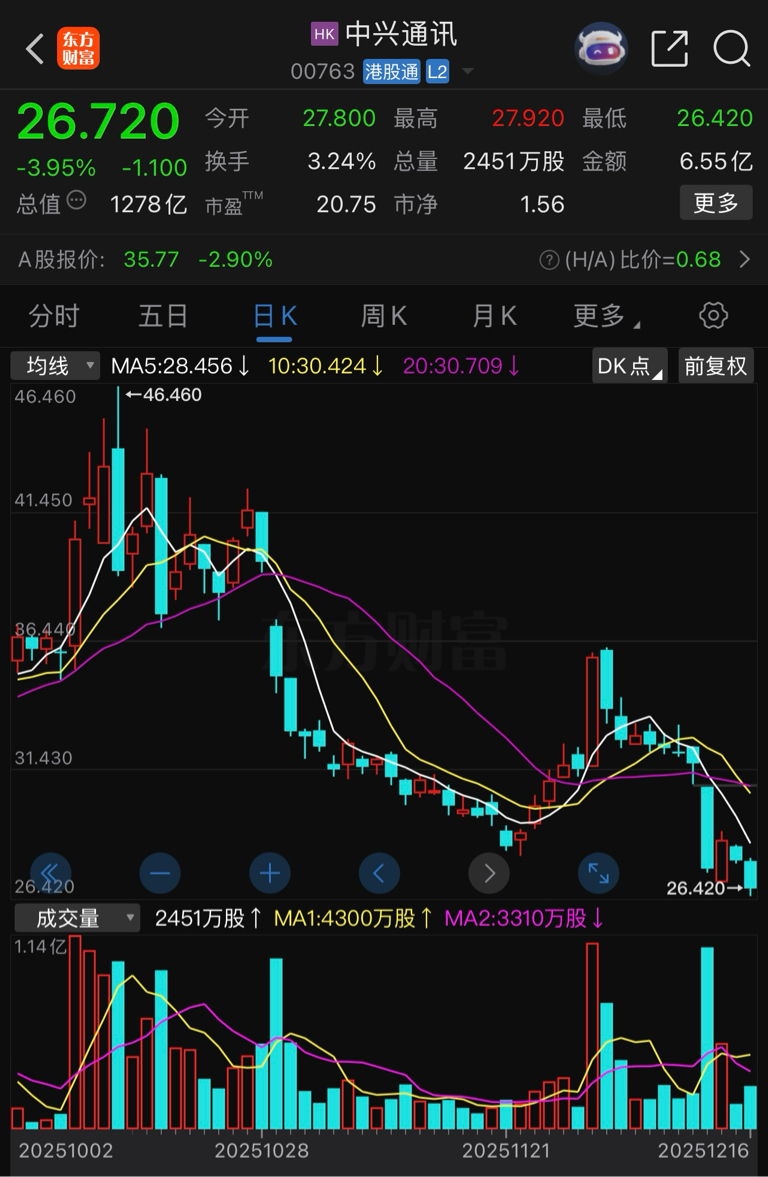The height and width of the screenshot is (1177, 768).
Task: Tap the current price 26.720
Action: click(98, 120)
